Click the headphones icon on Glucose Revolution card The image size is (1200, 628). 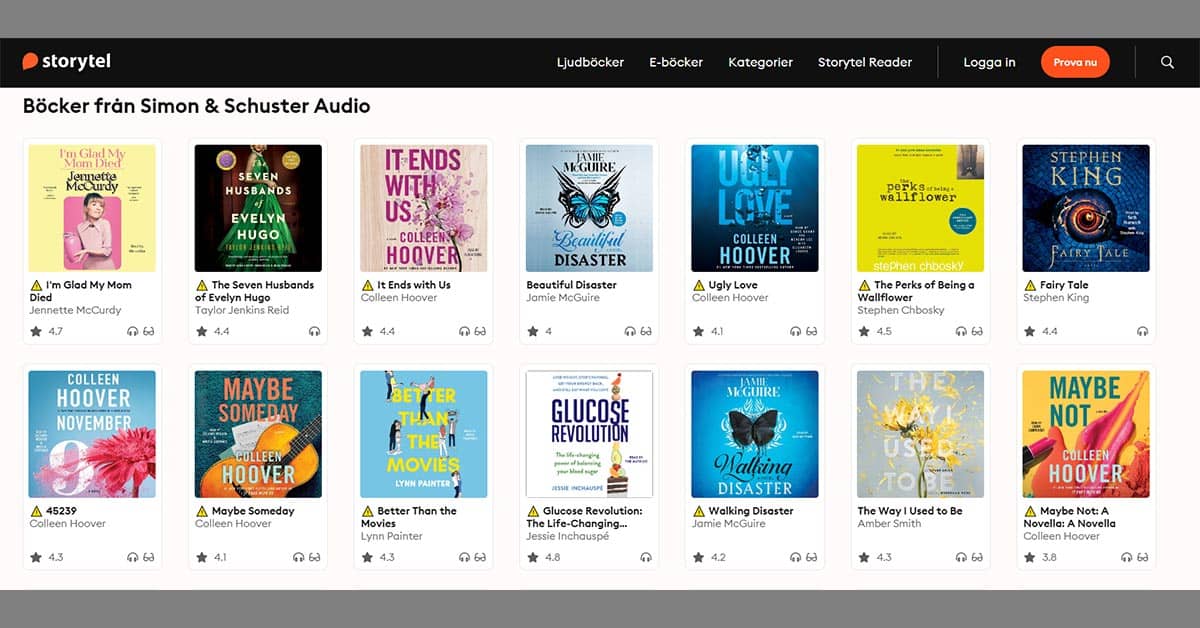[646, 557]
